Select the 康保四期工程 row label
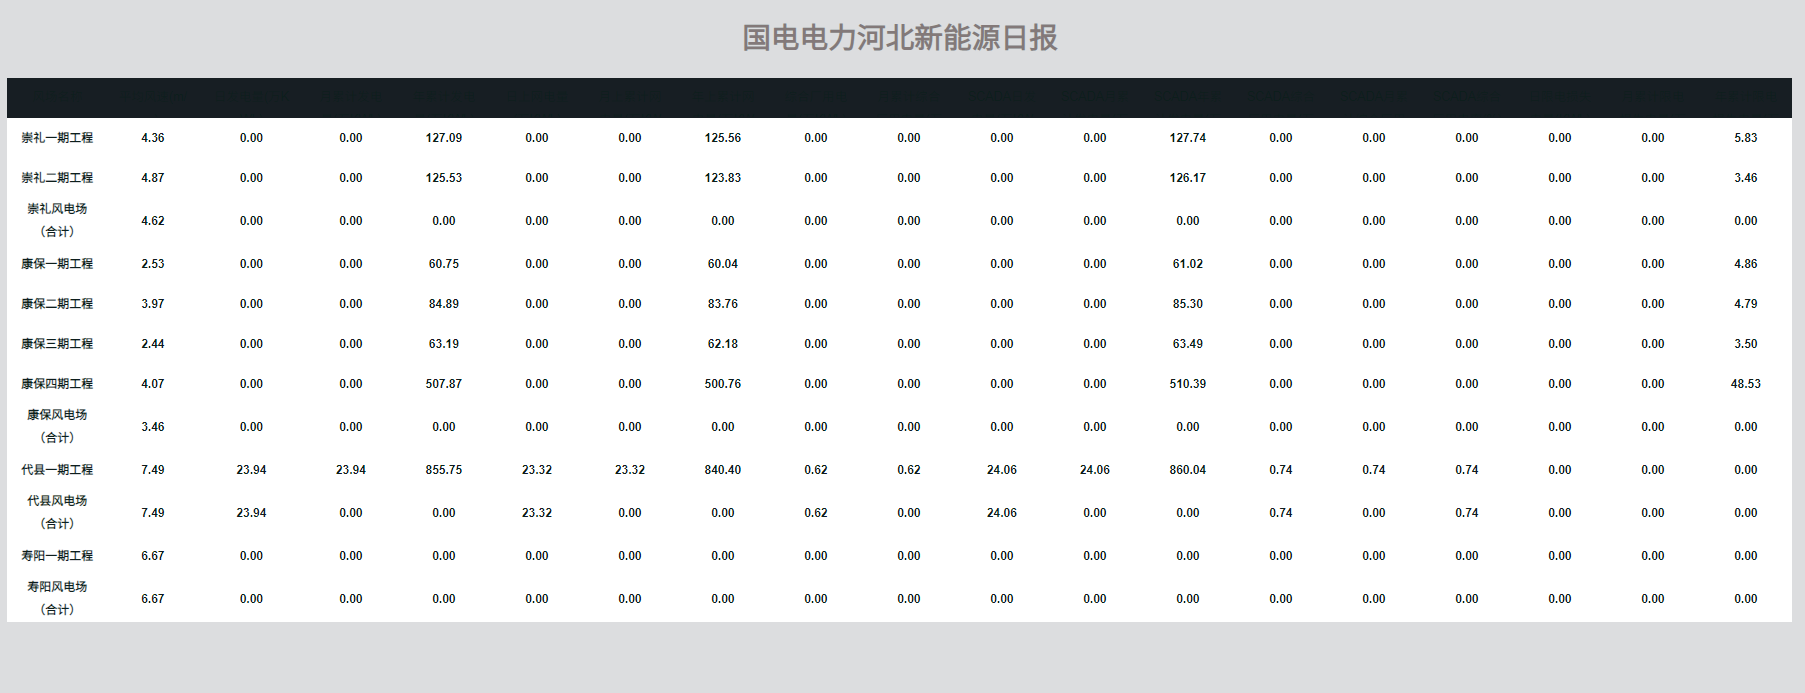This screenshot has width=1805, height=693. (57, 384)
